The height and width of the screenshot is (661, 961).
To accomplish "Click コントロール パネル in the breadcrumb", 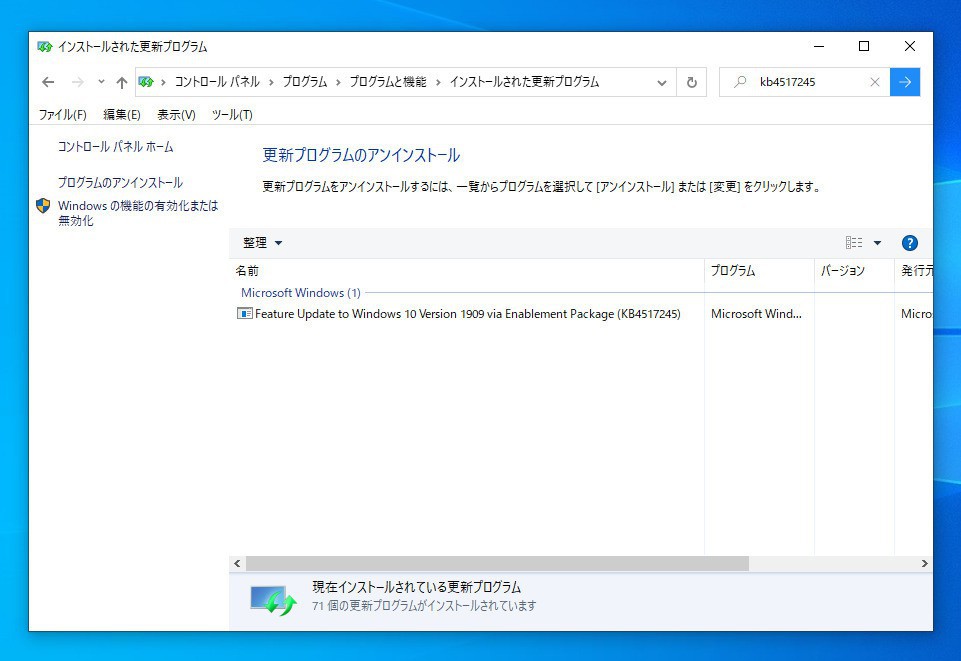I will click(217, 81).
